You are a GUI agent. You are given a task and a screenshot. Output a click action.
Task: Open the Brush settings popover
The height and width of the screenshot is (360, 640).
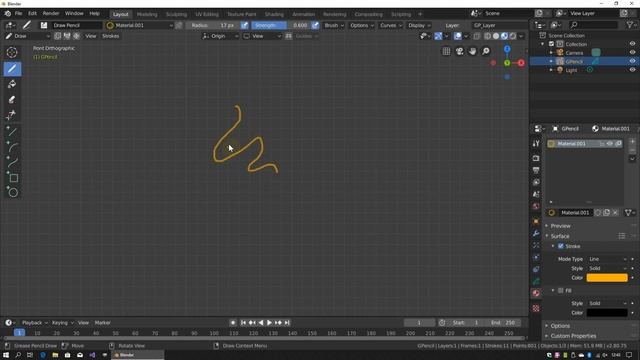pos(334,25)
